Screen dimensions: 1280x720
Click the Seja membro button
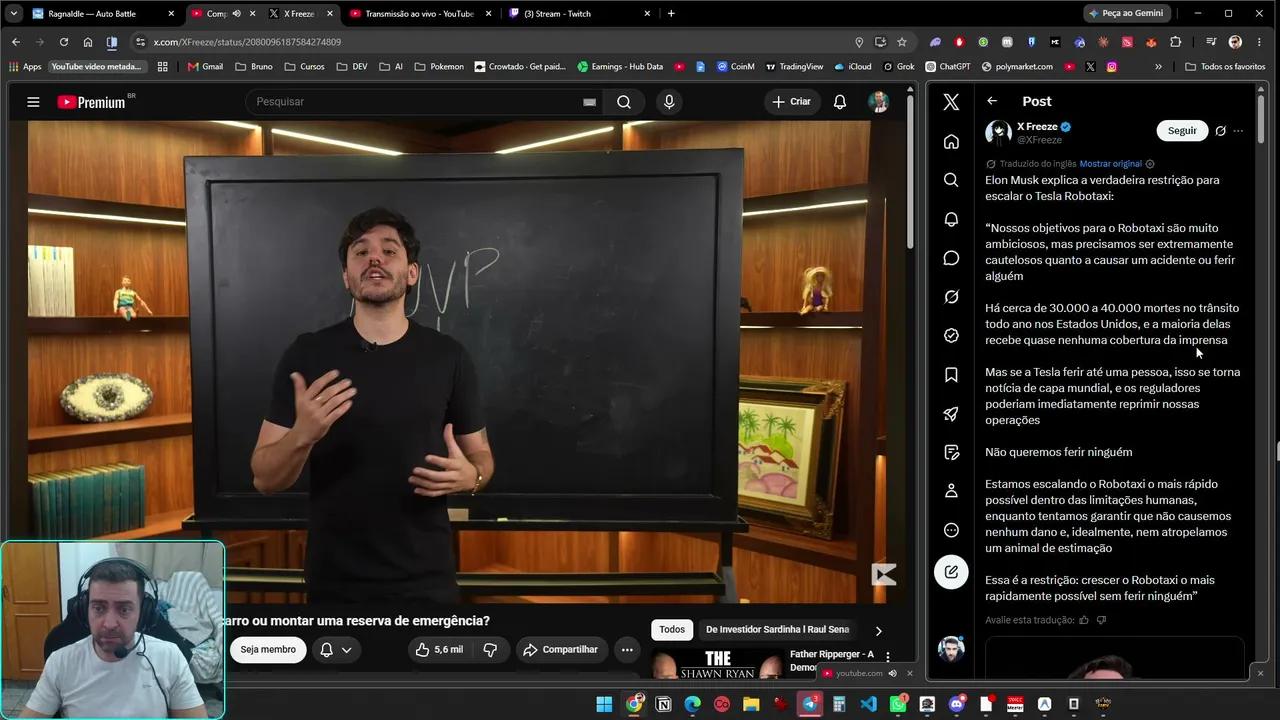(268, 650)
